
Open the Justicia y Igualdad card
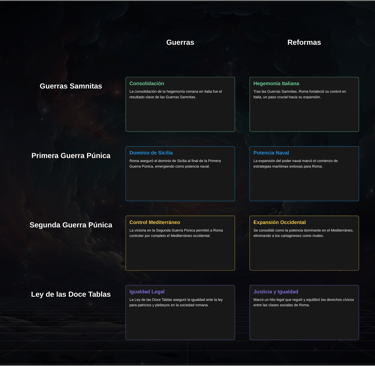pyautogui.click(x=304, y=312)
